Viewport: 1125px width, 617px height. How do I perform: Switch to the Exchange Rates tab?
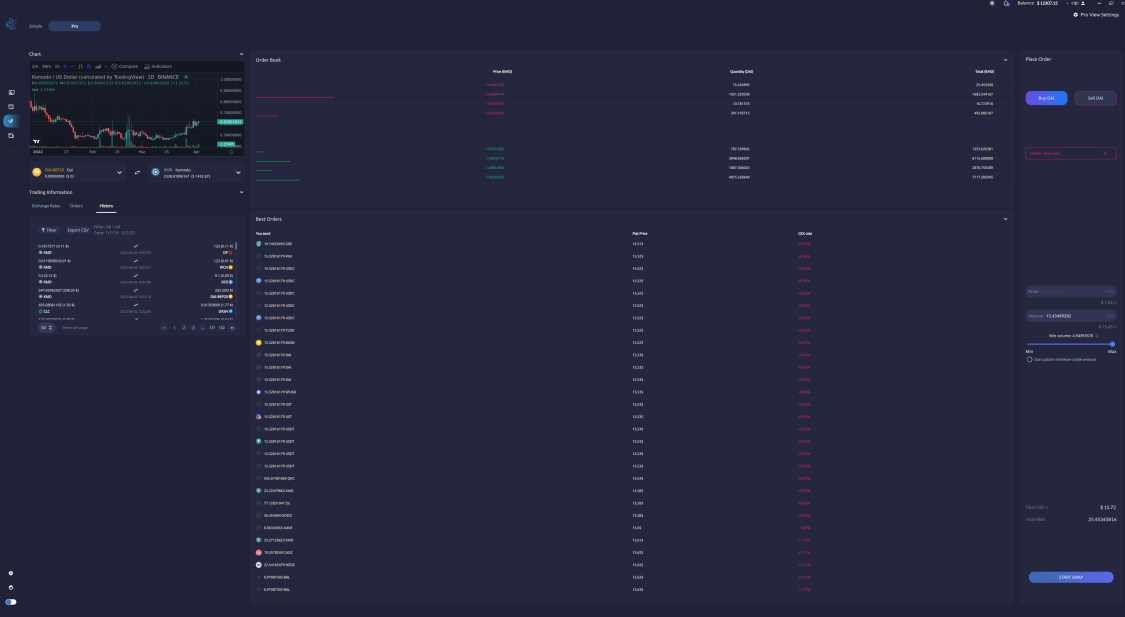tap(46, 205)
